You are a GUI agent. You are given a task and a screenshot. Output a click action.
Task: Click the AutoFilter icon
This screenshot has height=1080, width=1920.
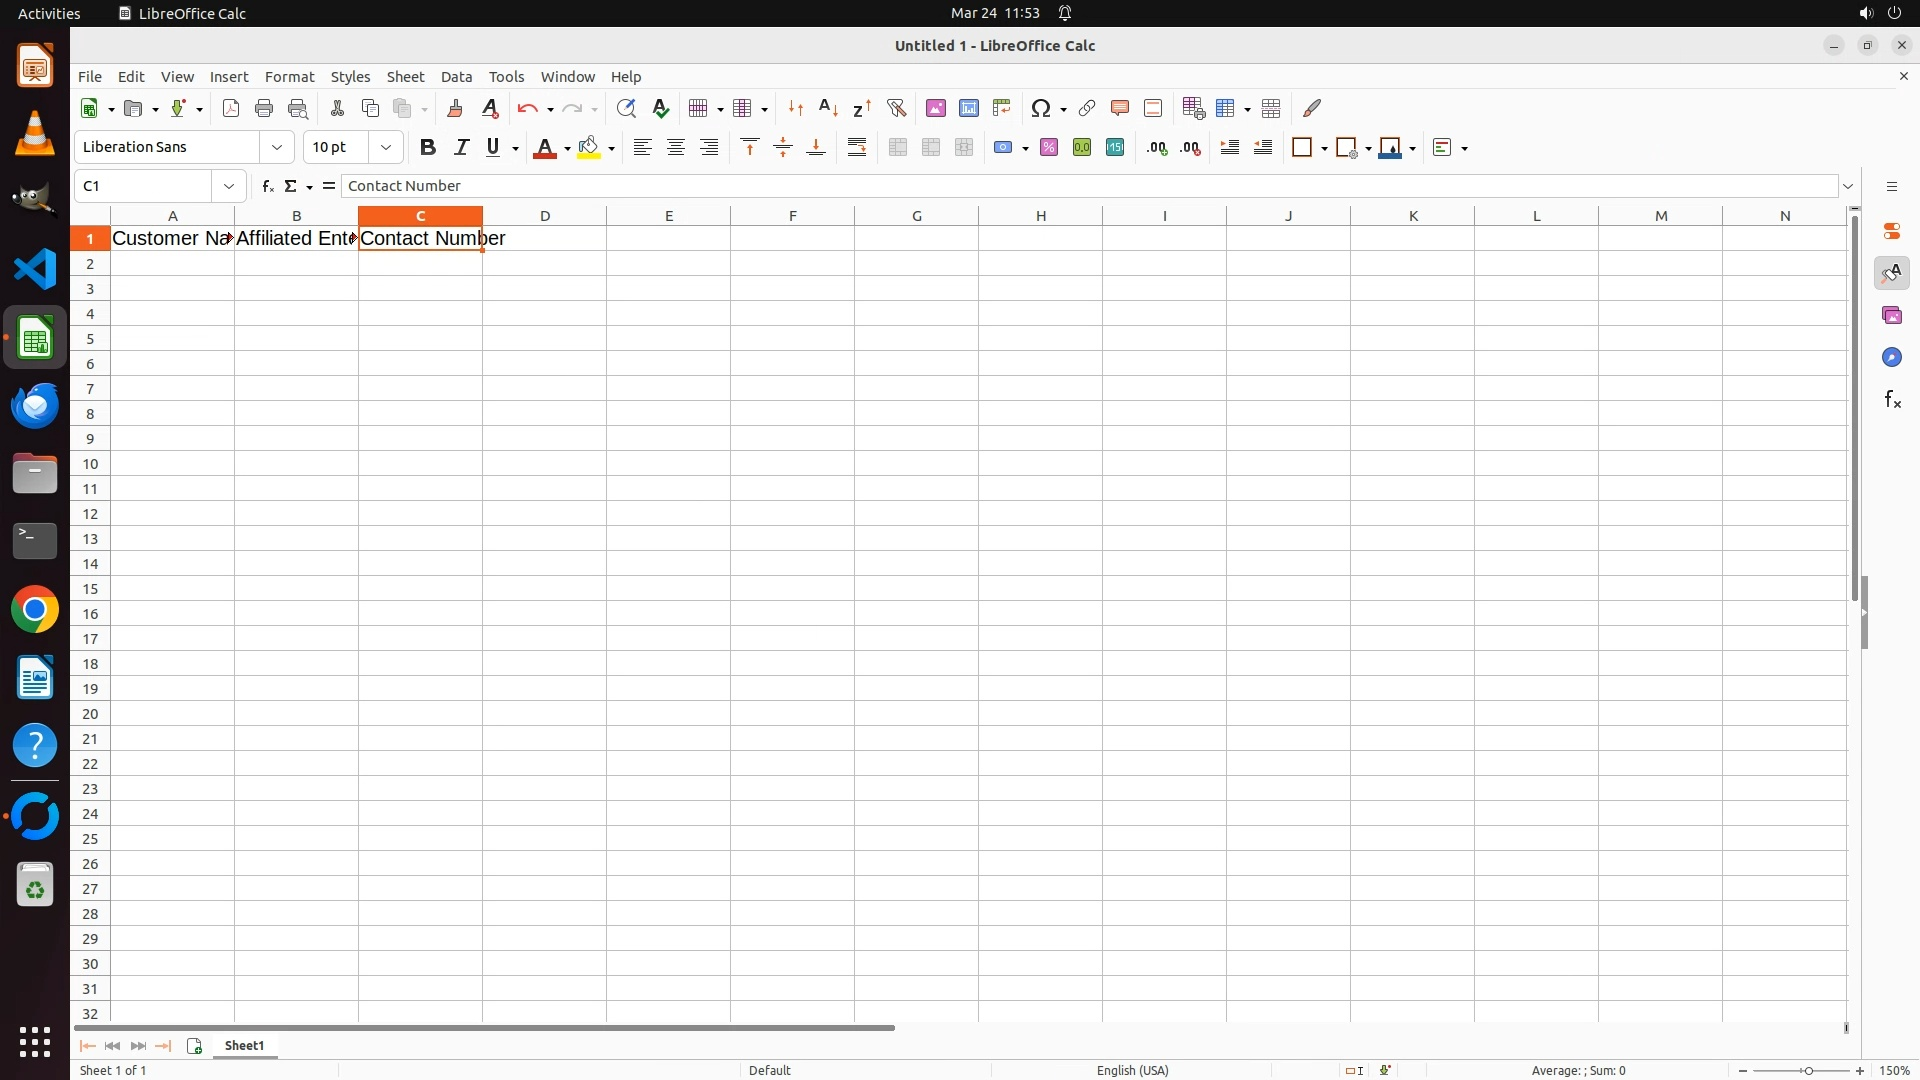(896, 108)
